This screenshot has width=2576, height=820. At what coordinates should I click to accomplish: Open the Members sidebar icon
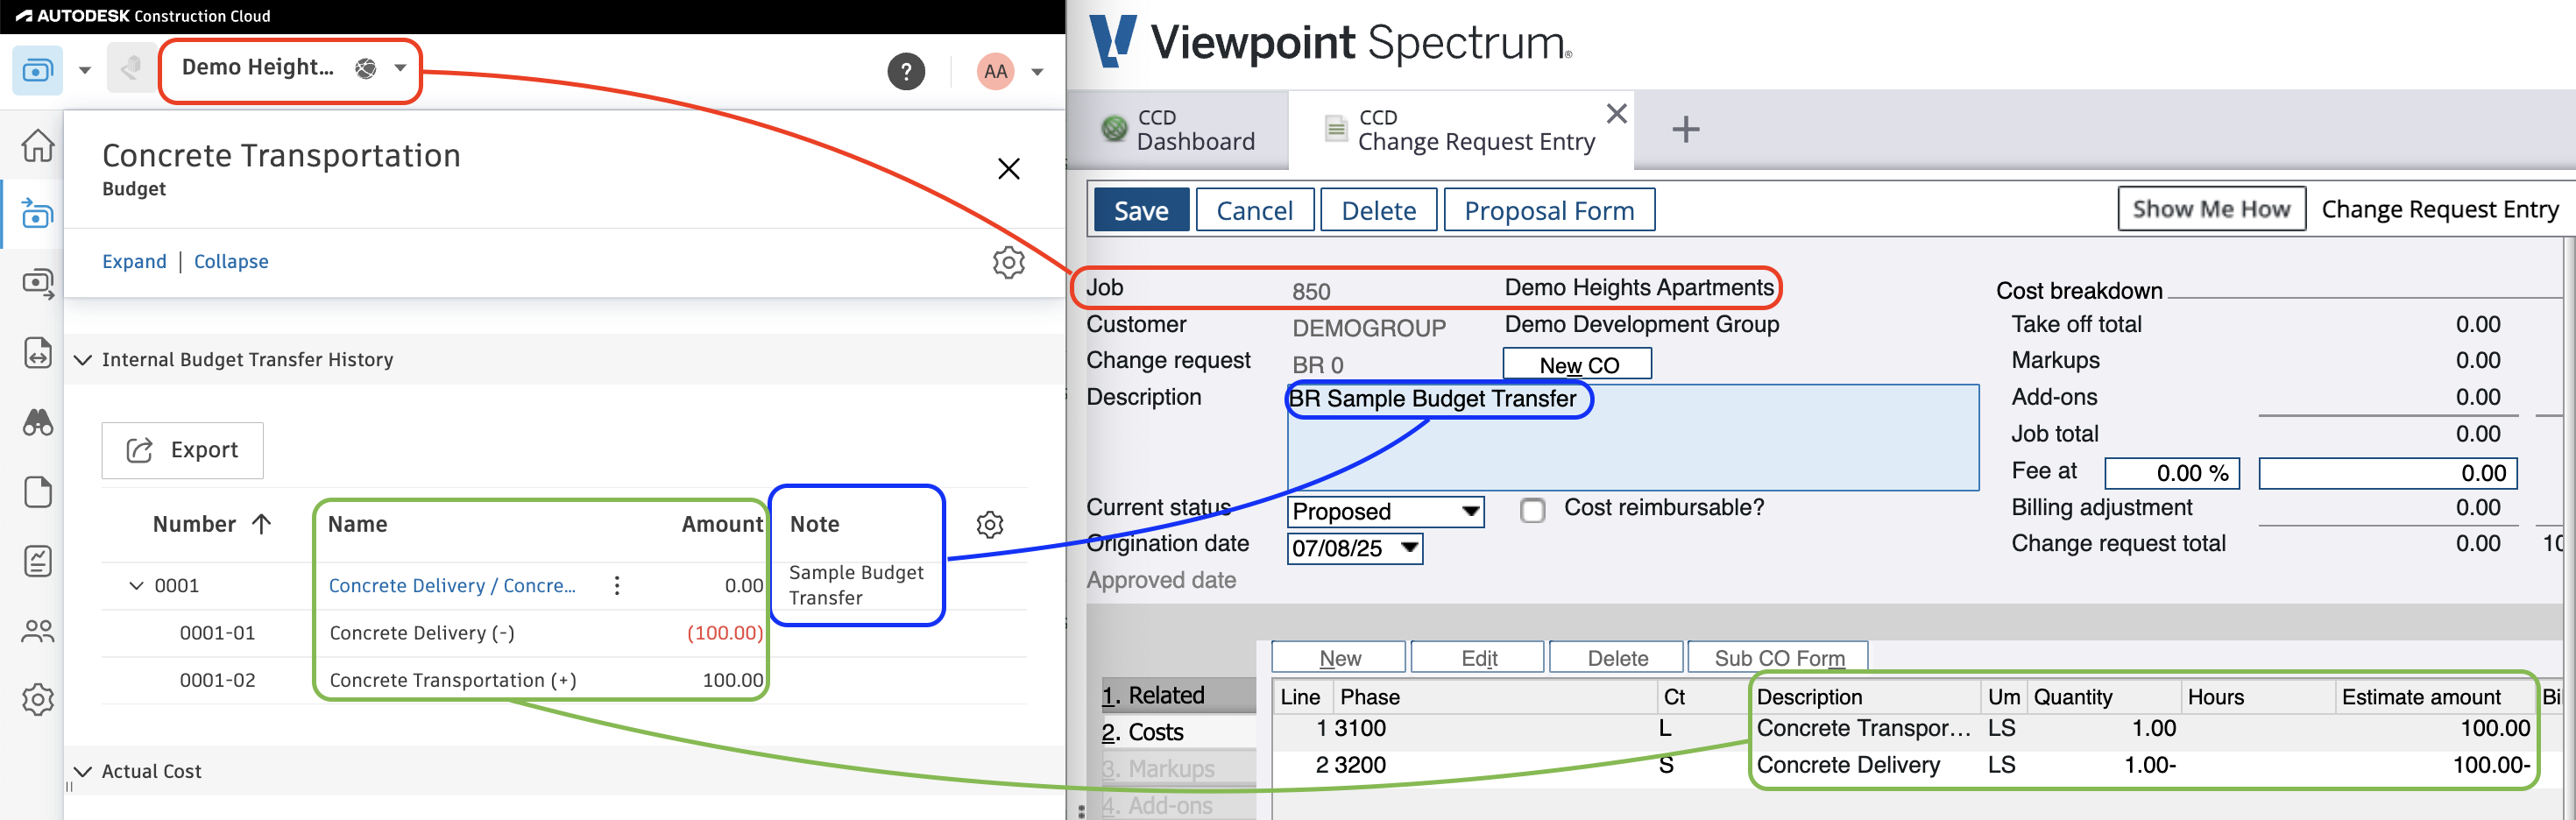[38, 631]
